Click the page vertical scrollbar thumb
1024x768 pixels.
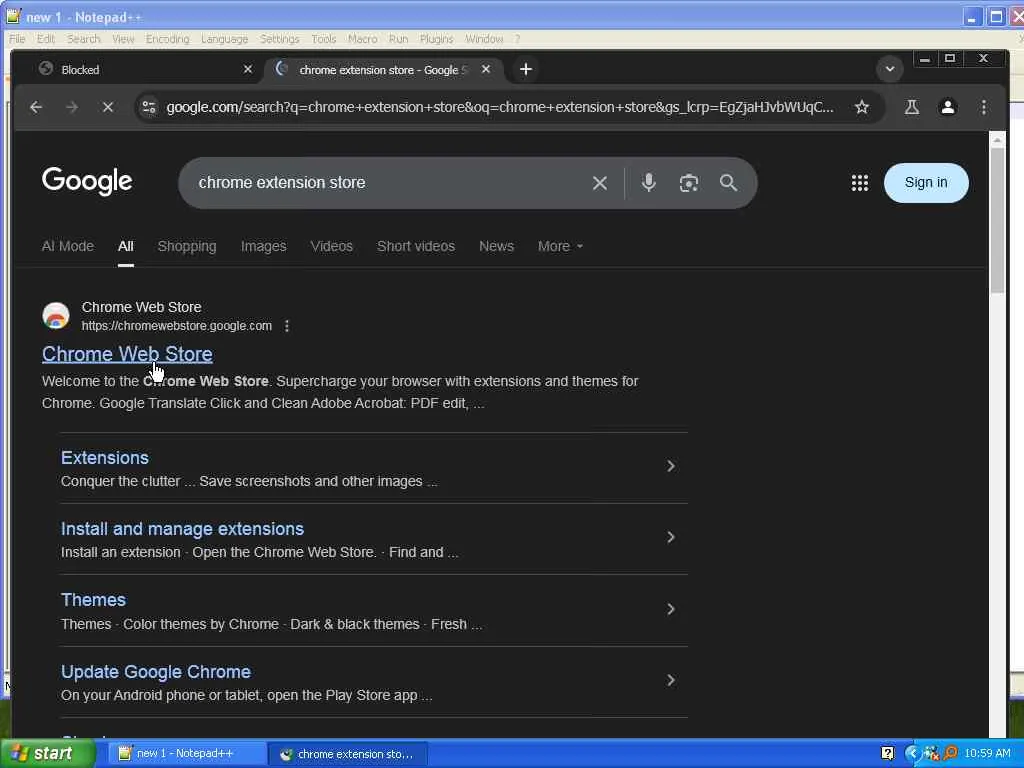click(x=997, y=219)
